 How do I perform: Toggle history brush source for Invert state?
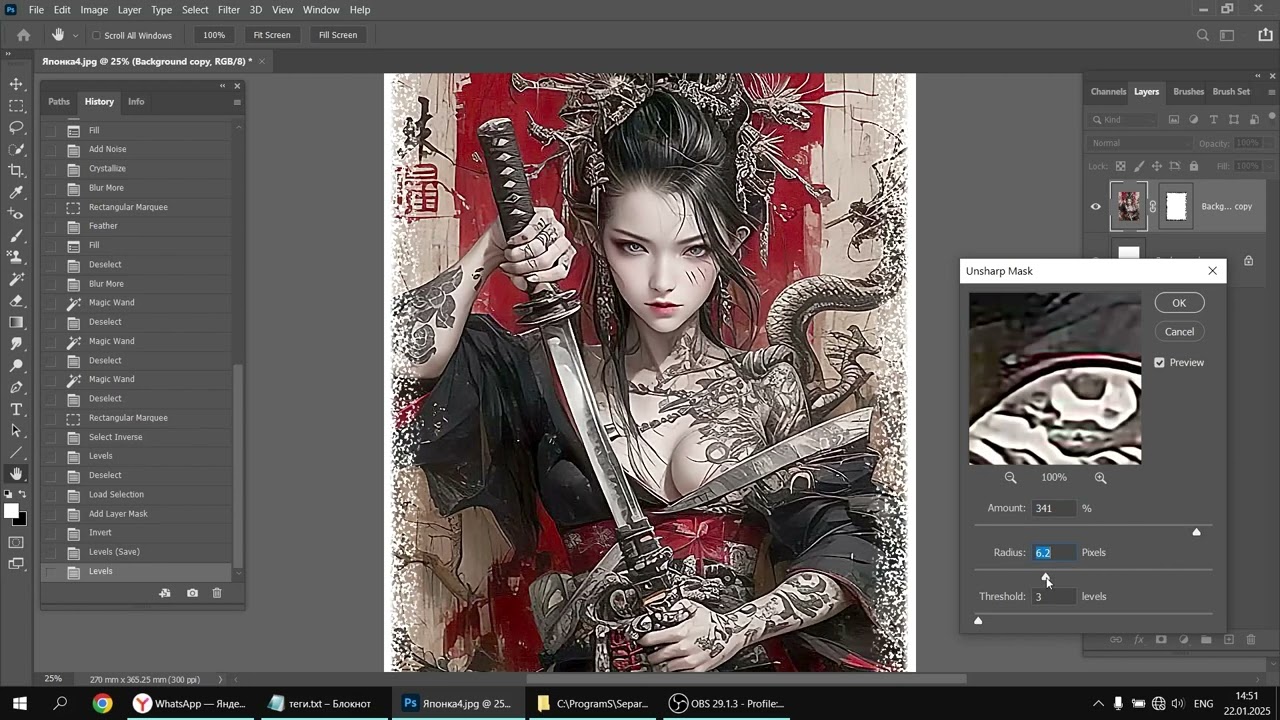pos(51,533)
